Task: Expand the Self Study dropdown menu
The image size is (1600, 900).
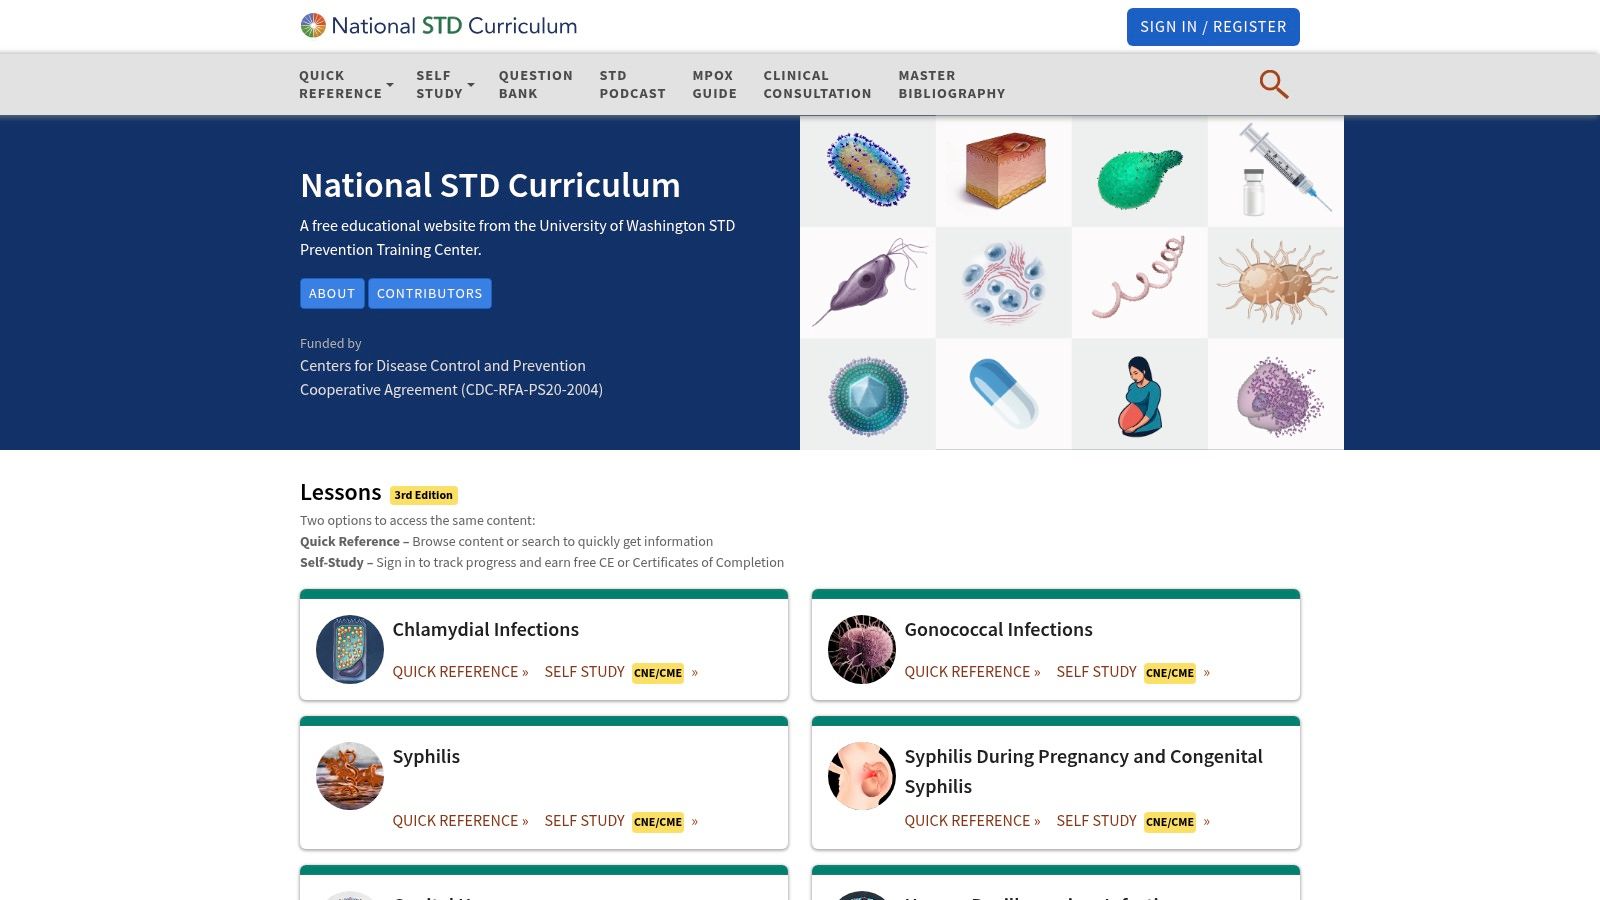Action: pyautogui.click(x=445, y=84)
